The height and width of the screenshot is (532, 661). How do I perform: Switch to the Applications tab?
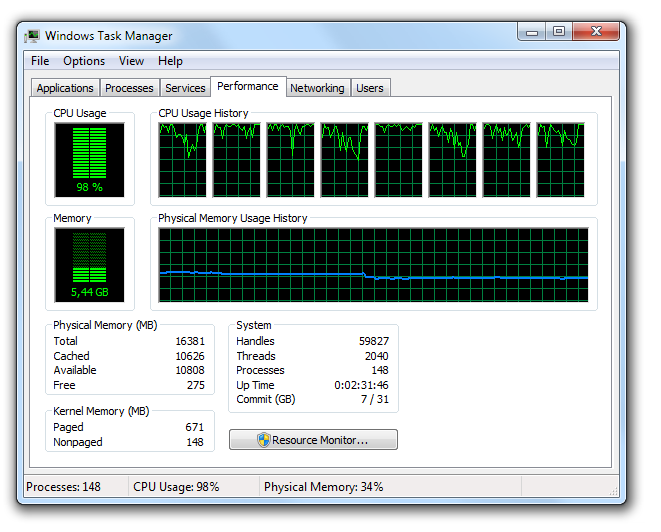(x=65, y=88)
